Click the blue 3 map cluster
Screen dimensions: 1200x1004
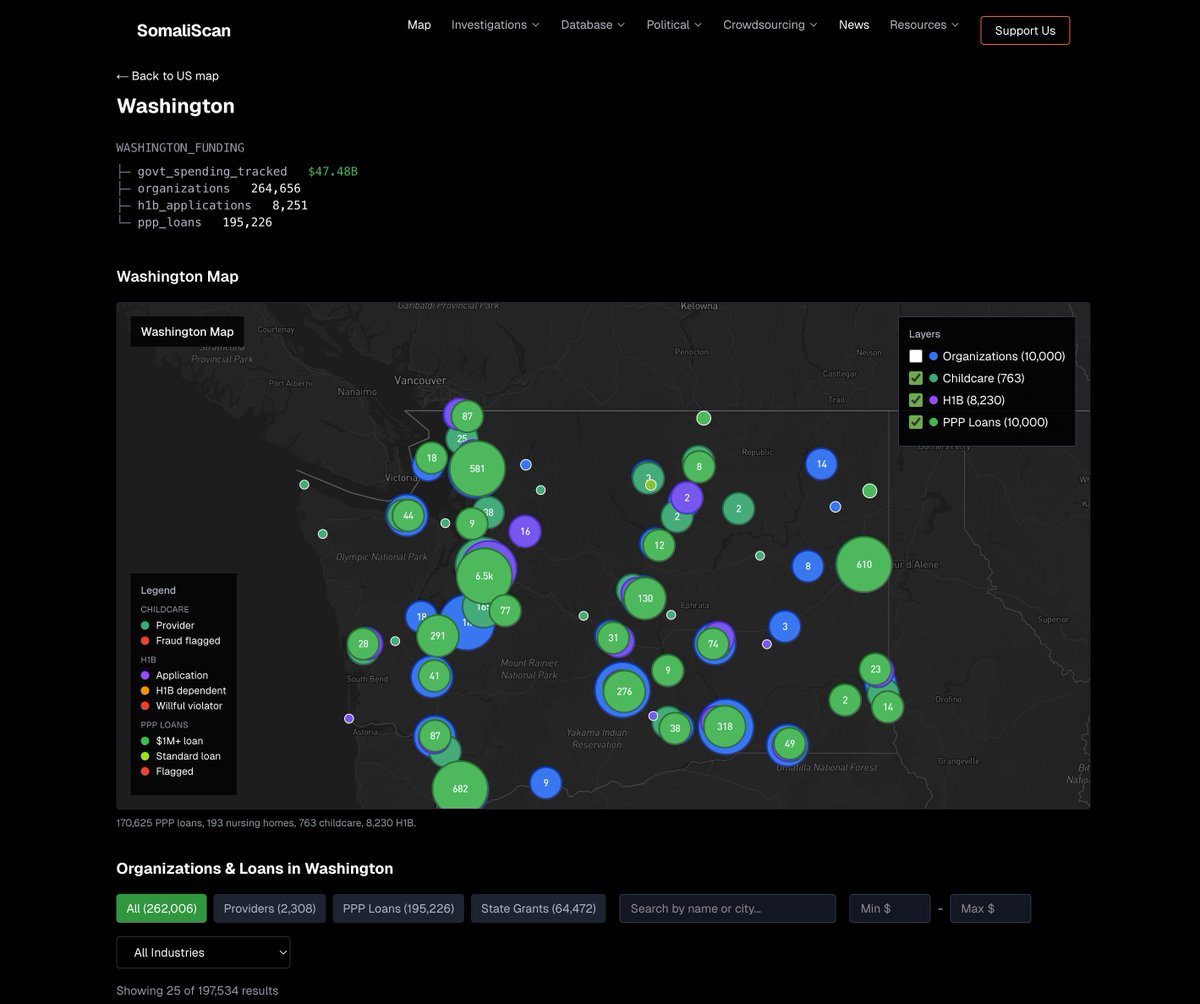point(785,627)
